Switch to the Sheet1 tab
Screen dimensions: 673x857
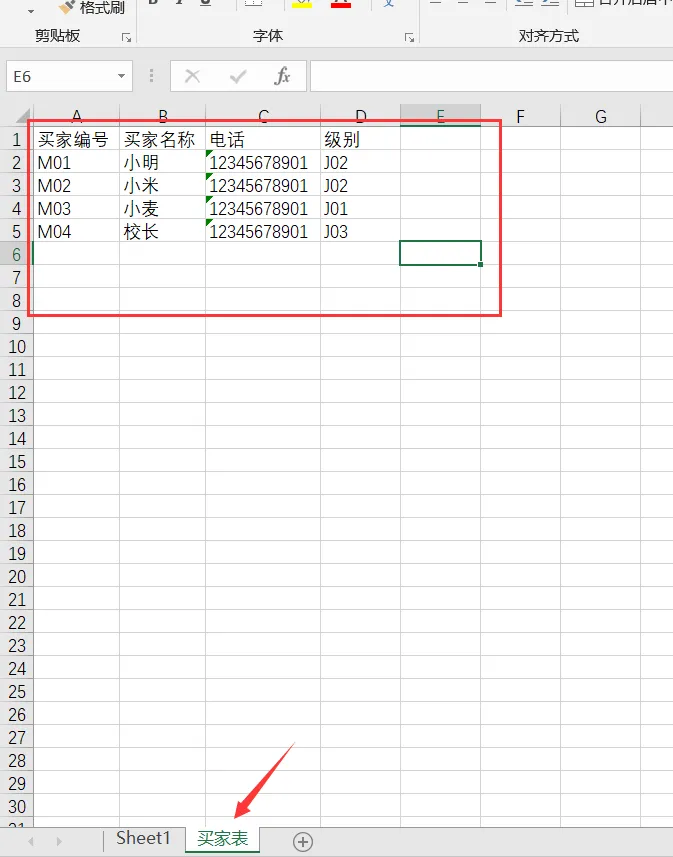pyautogui.click(x=143, y=838)
